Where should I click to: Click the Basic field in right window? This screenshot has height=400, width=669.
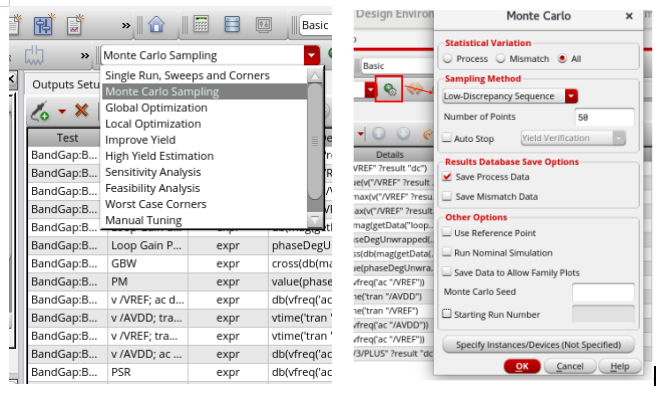(397, 66)
